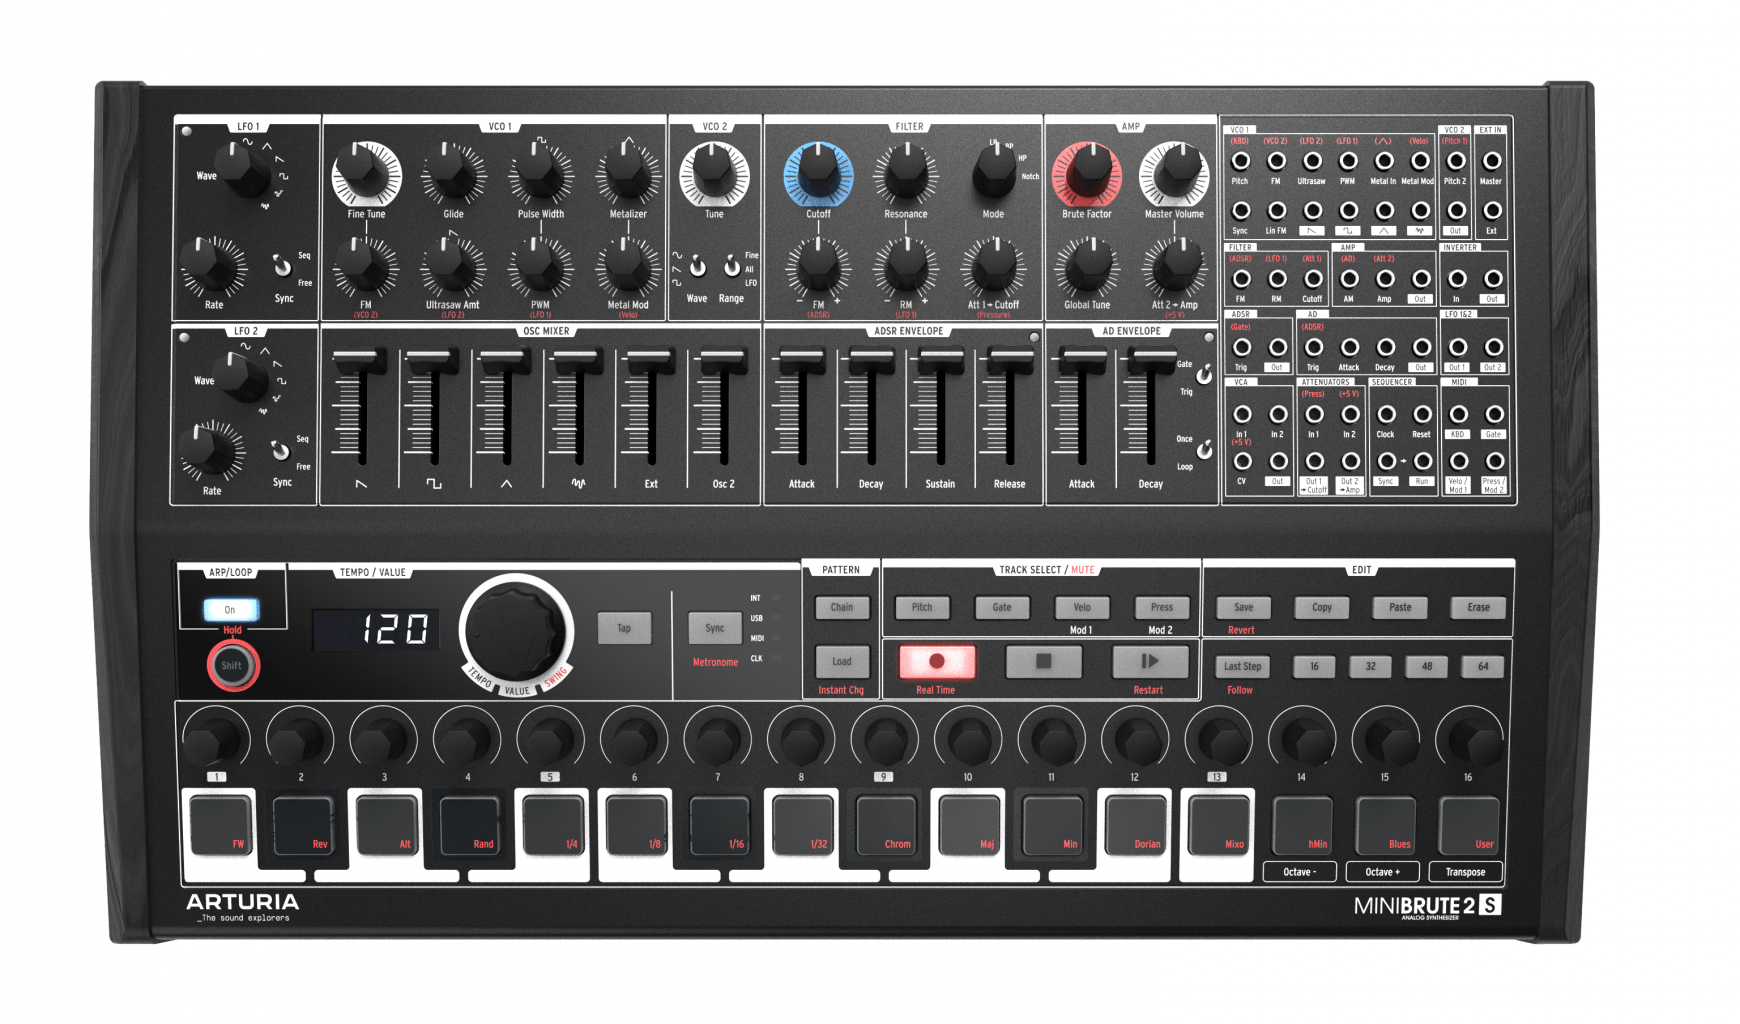This screenshot has width=1740, height=1024.
Task: Start Real Time recording with red button
Action: pyautogui.click(x=937, y=661)
